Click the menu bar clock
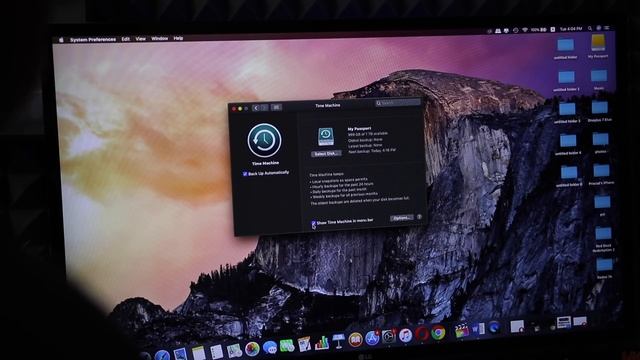 [x=571, y=29]
